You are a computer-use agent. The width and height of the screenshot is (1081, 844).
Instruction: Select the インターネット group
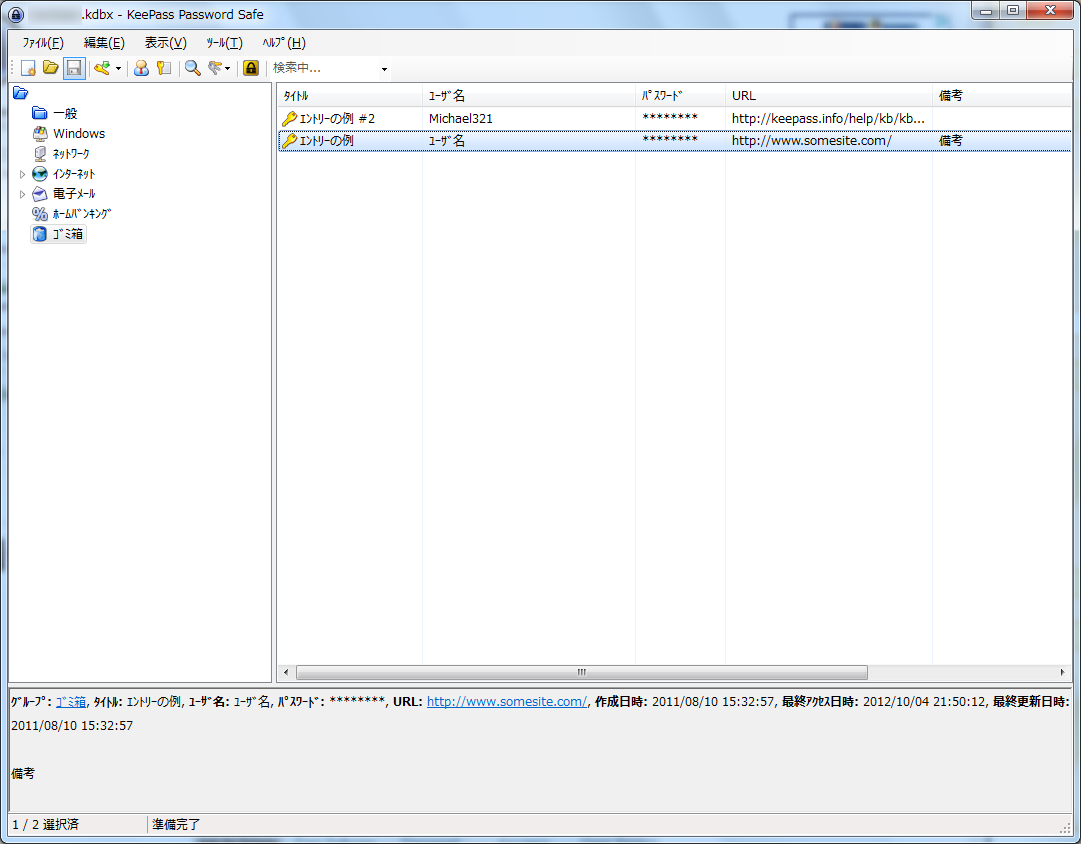(74, 174)
